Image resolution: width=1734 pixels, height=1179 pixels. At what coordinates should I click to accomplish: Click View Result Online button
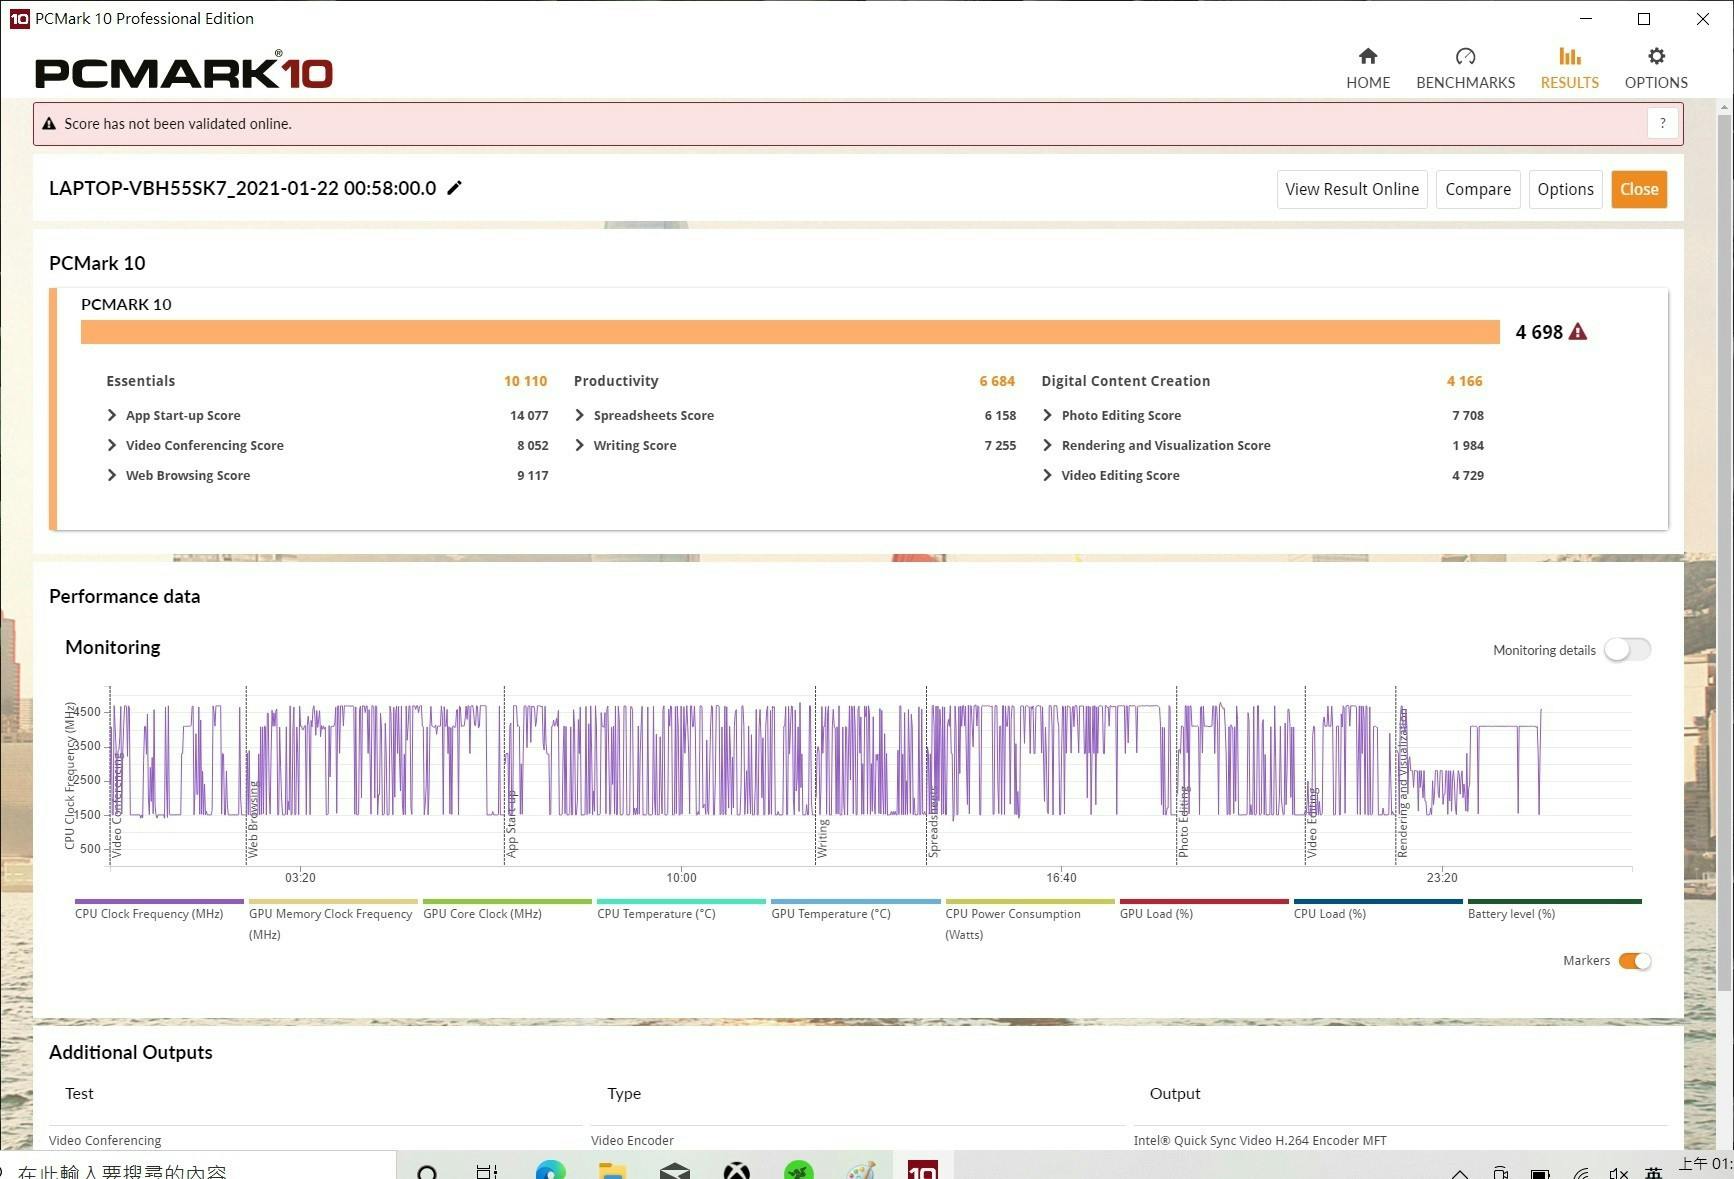tap(1351, 189)
